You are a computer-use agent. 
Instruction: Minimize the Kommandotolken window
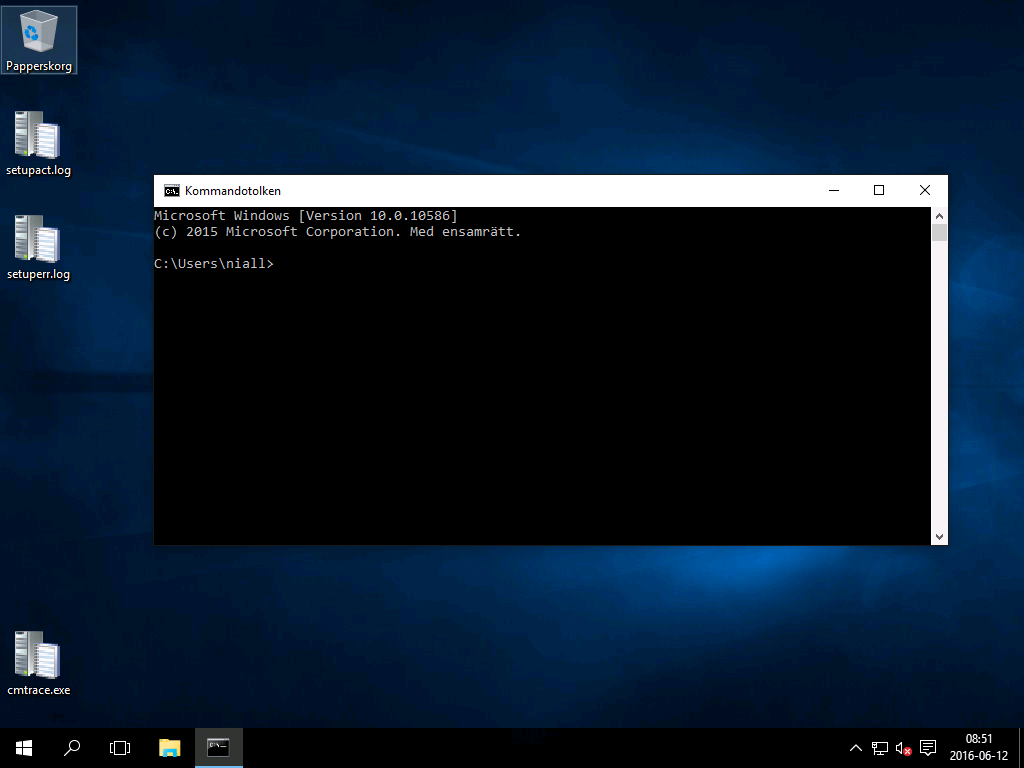pos(834,191)
